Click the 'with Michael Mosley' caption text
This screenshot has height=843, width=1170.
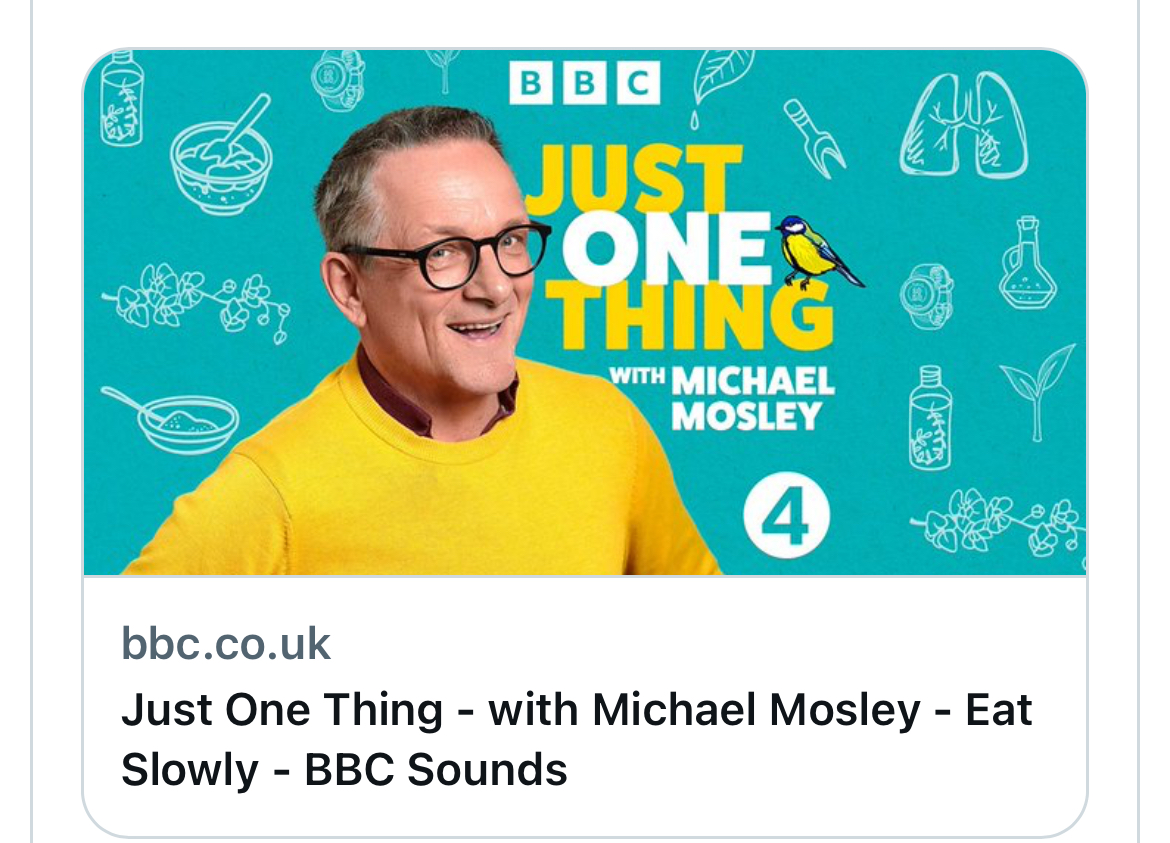coord(722,398)
